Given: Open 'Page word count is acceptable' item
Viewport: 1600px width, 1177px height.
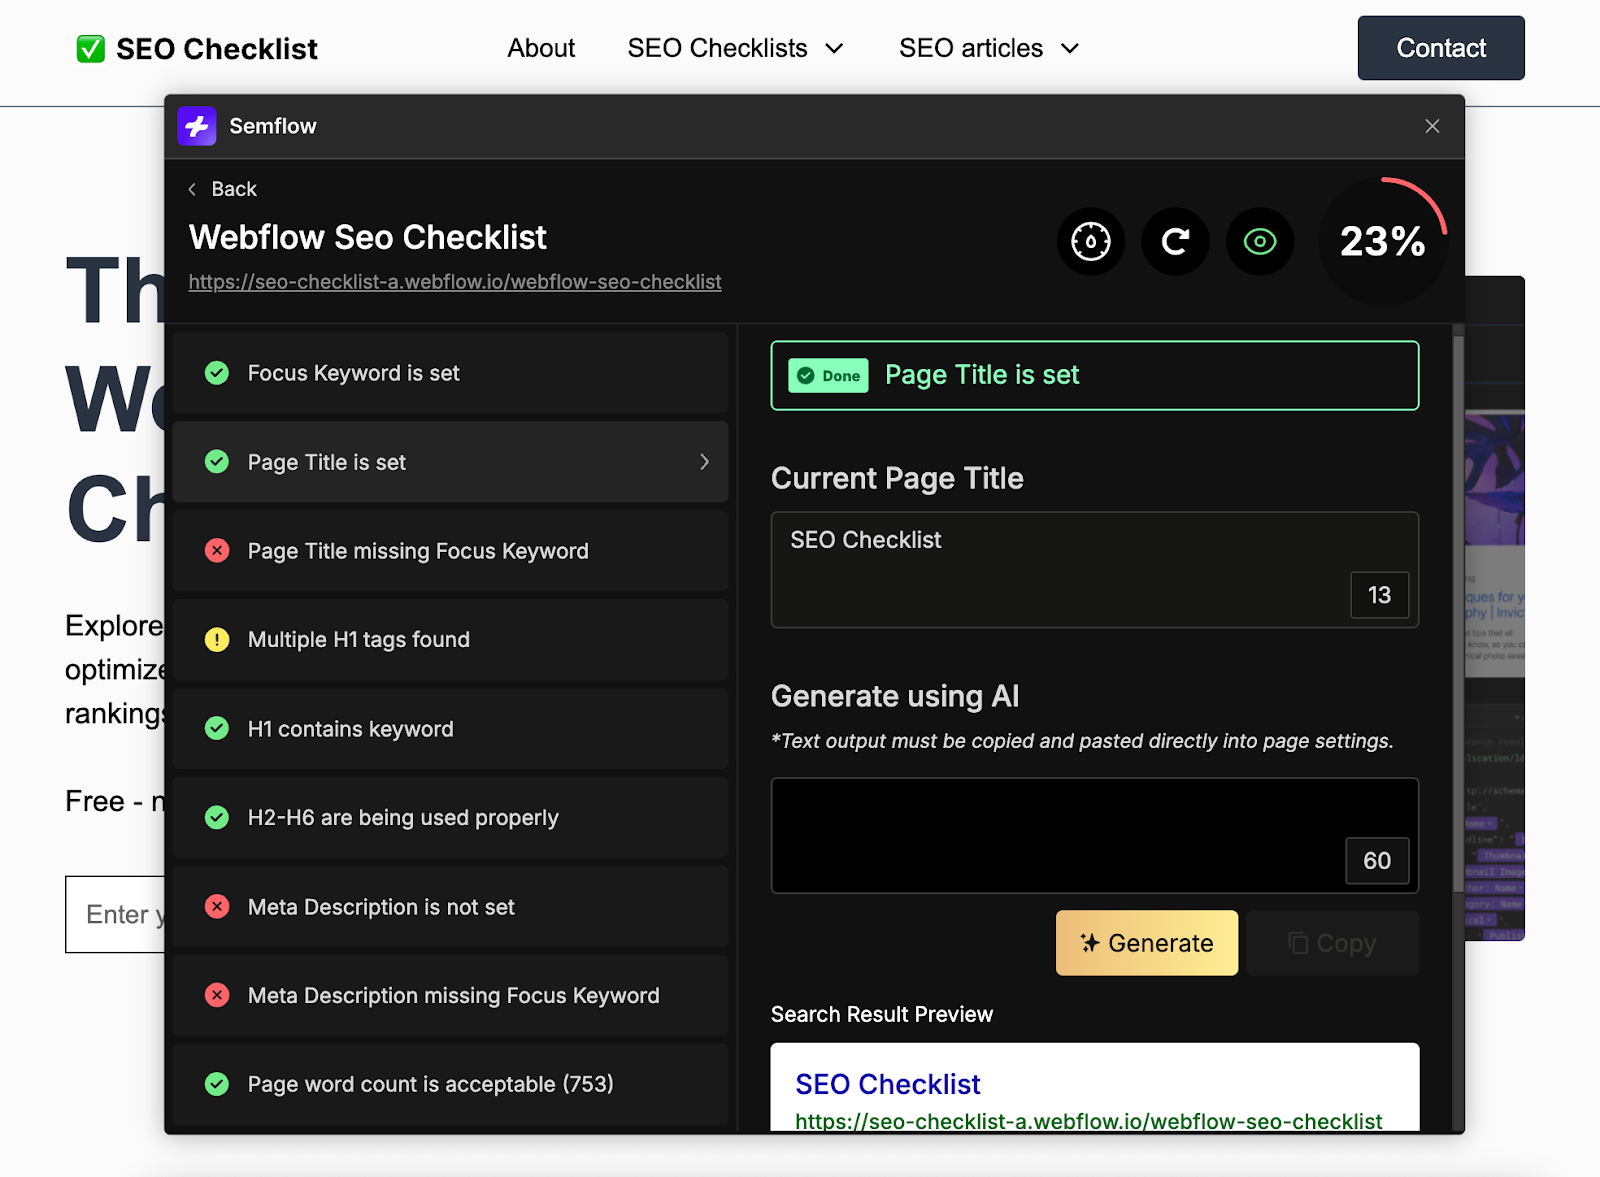Looking at the screenshot, I should (450, 1085).
